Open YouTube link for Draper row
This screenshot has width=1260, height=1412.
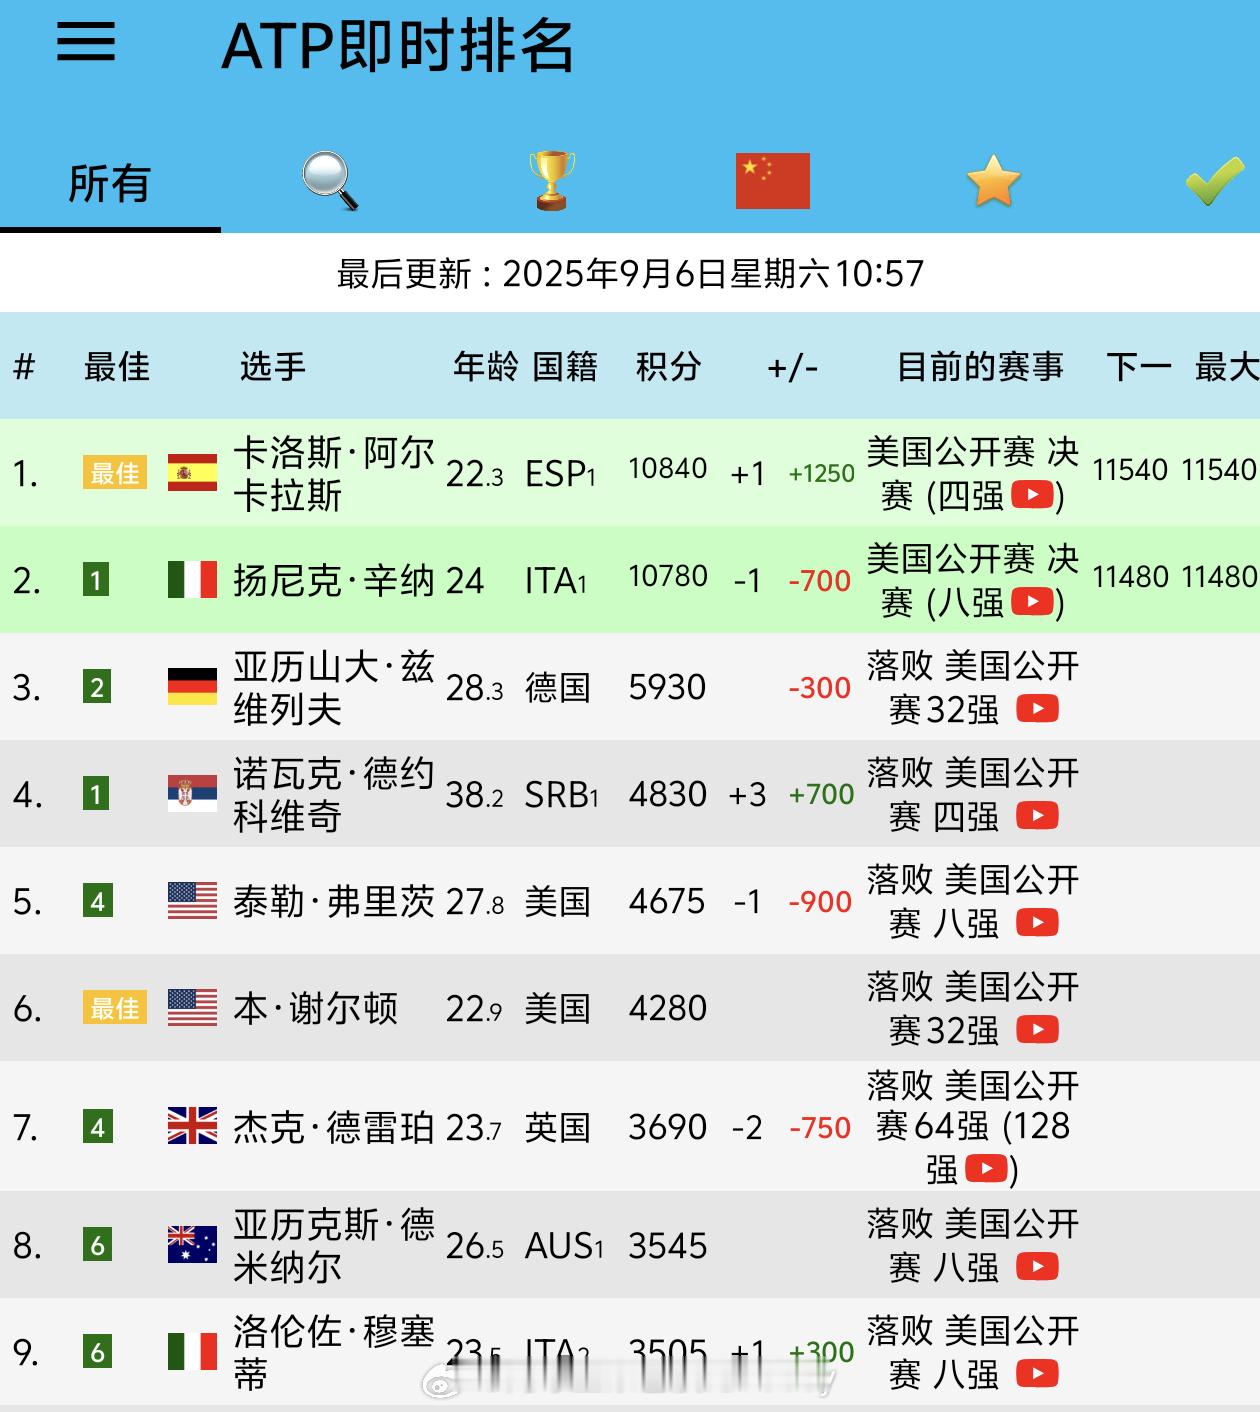[986, 1168]
